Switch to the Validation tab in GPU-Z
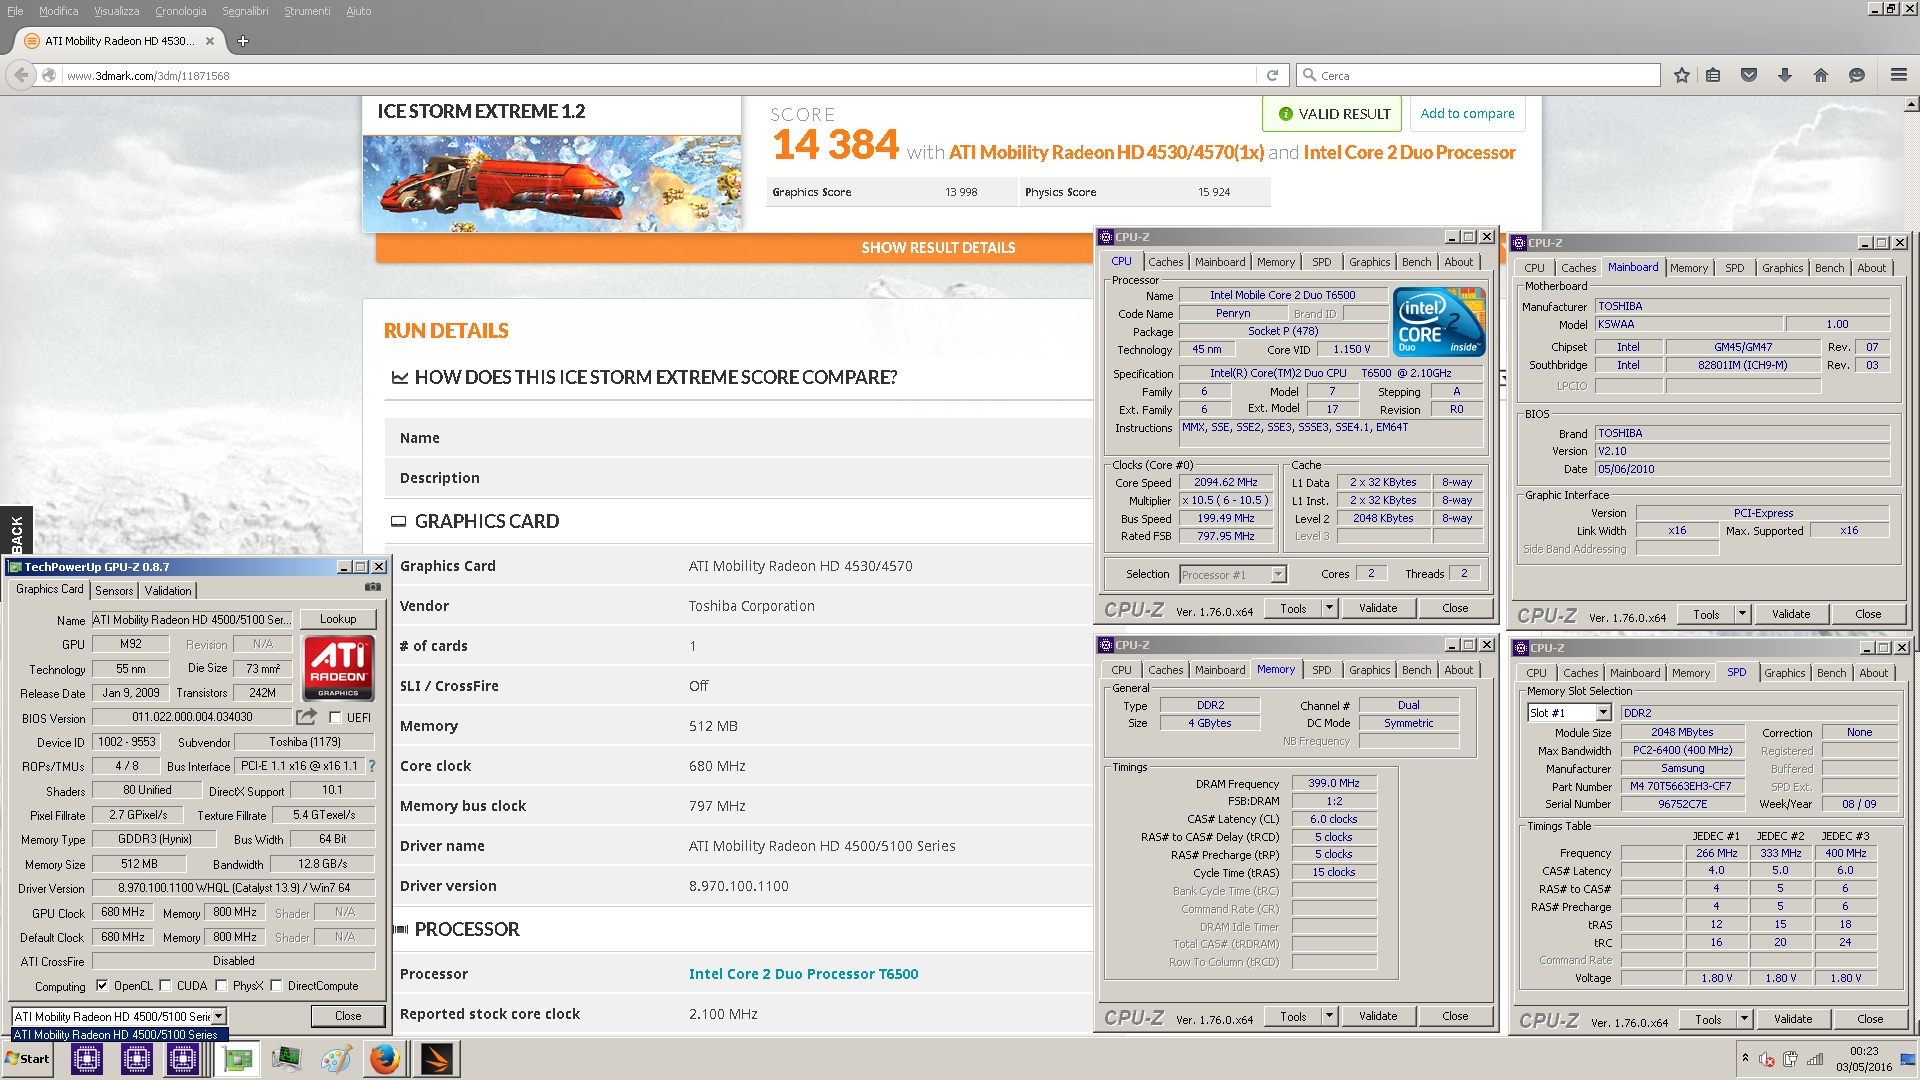This screenshot has width=1920, height=1080. (x=168, y=591)
